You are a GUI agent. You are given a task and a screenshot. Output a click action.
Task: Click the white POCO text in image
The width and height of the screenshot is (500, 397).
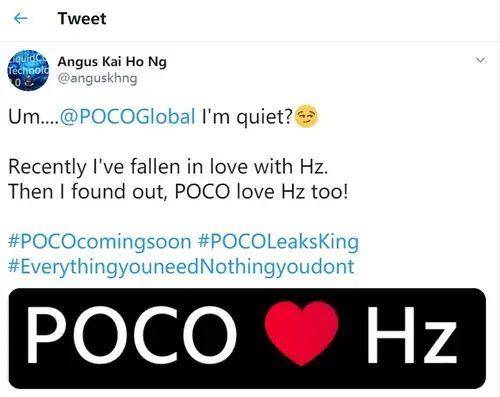131,335
